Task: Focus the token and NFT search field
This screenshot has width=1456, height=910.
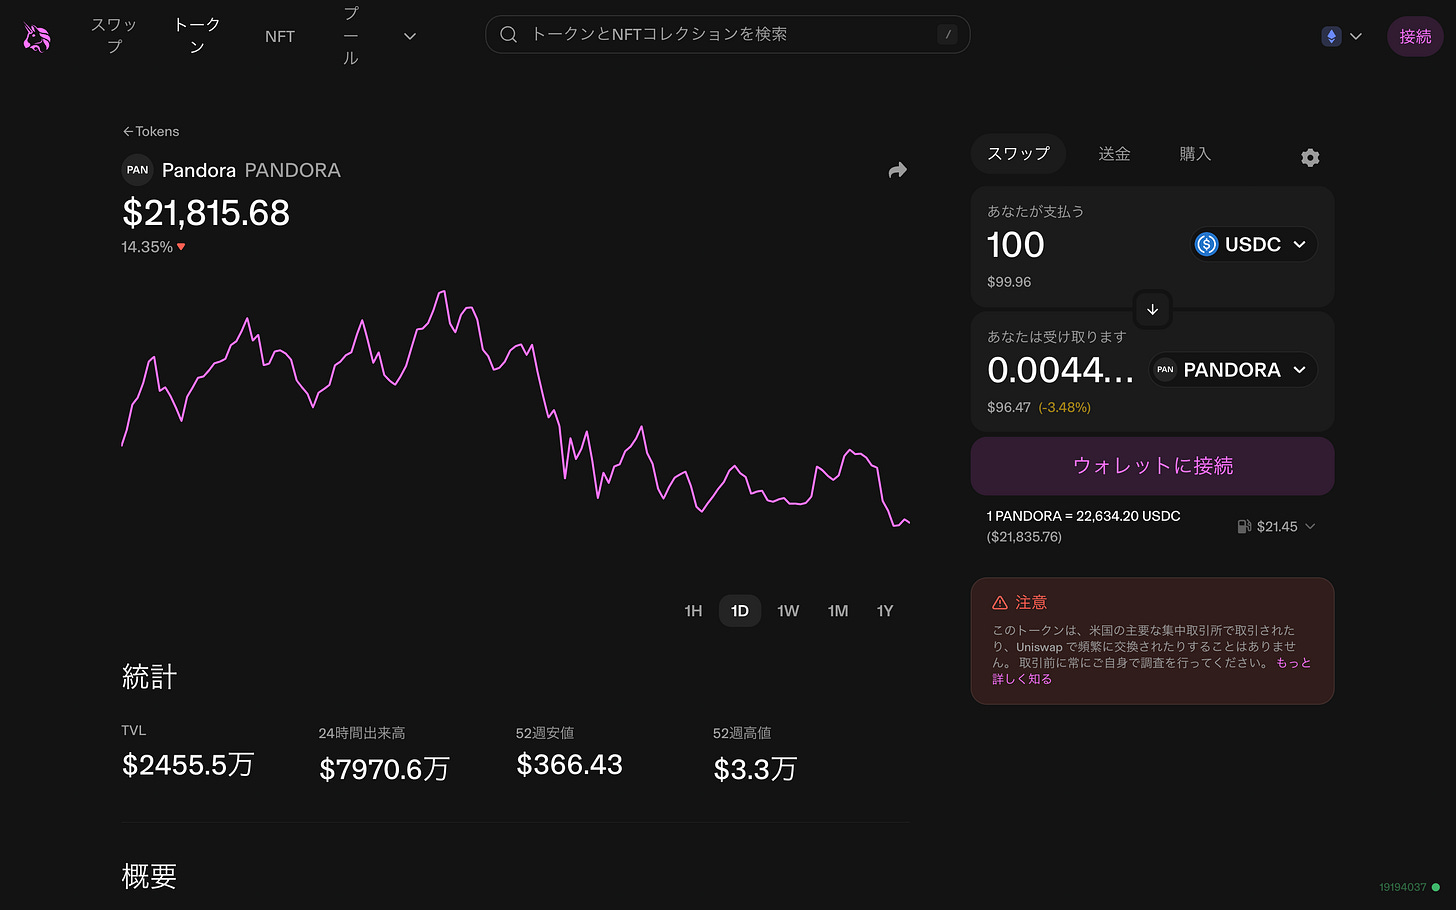Action: (727, 34)
